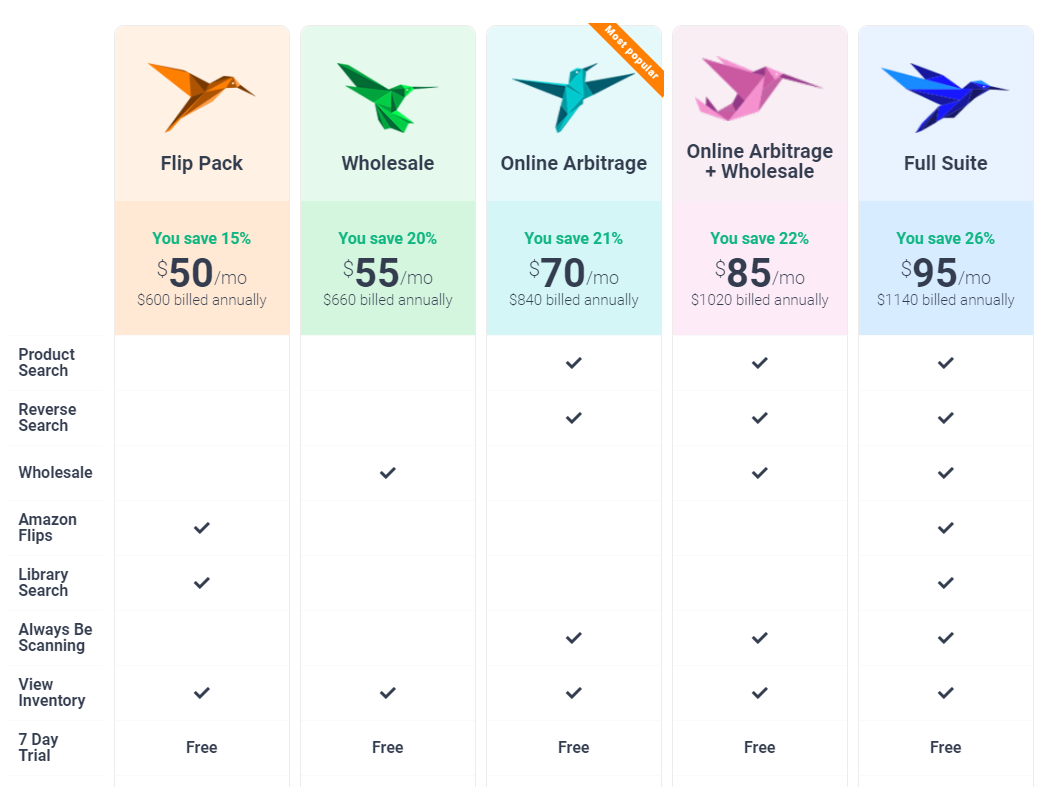This screenshot has height=787, width=1048.
Task: Click Free trial text under Flip Pack
Action: tap(202, 747)
